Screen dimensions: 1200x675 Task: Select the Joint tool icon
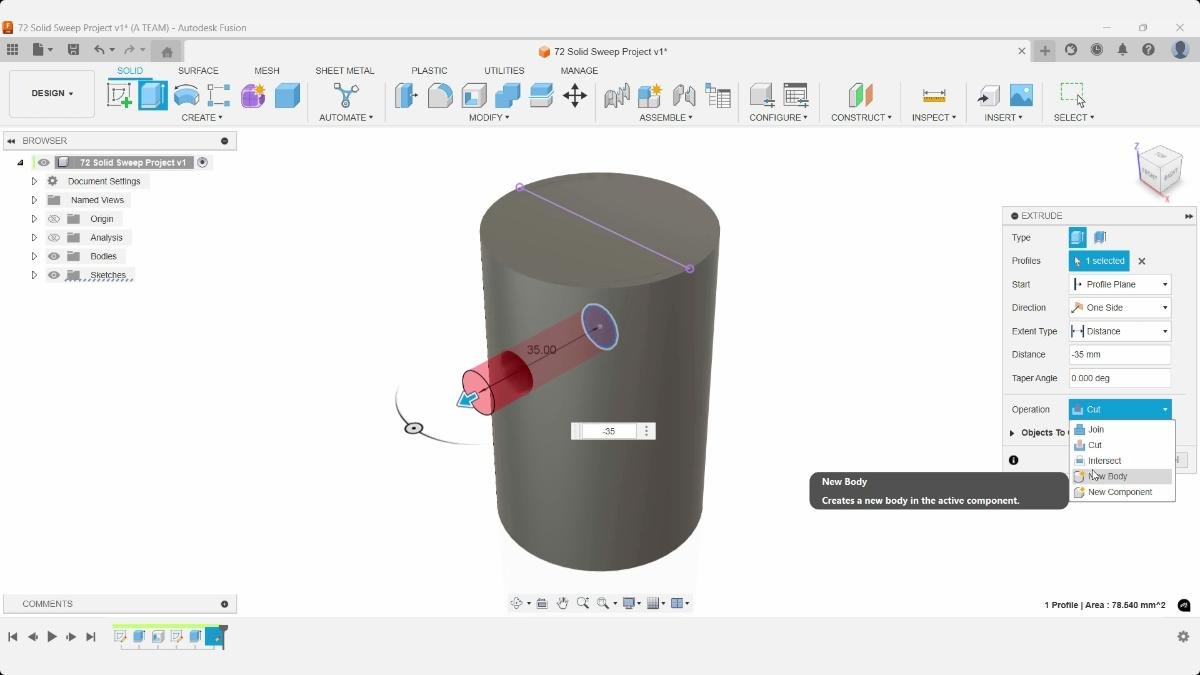(x=684, y=95)
